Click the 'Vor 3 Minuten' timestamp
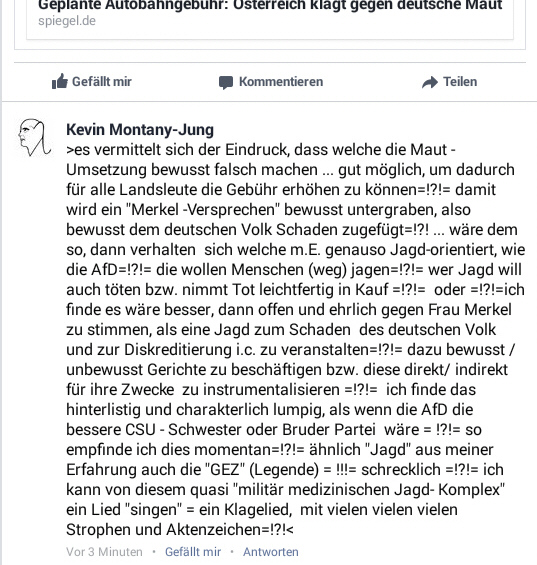 click(x=104, y=552)
